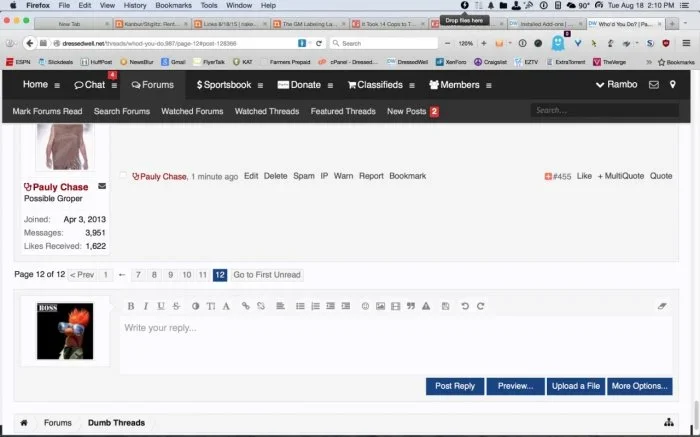Screen dimensions: 700x437
Task: Open the alerts pin icon
Action: 673,84
